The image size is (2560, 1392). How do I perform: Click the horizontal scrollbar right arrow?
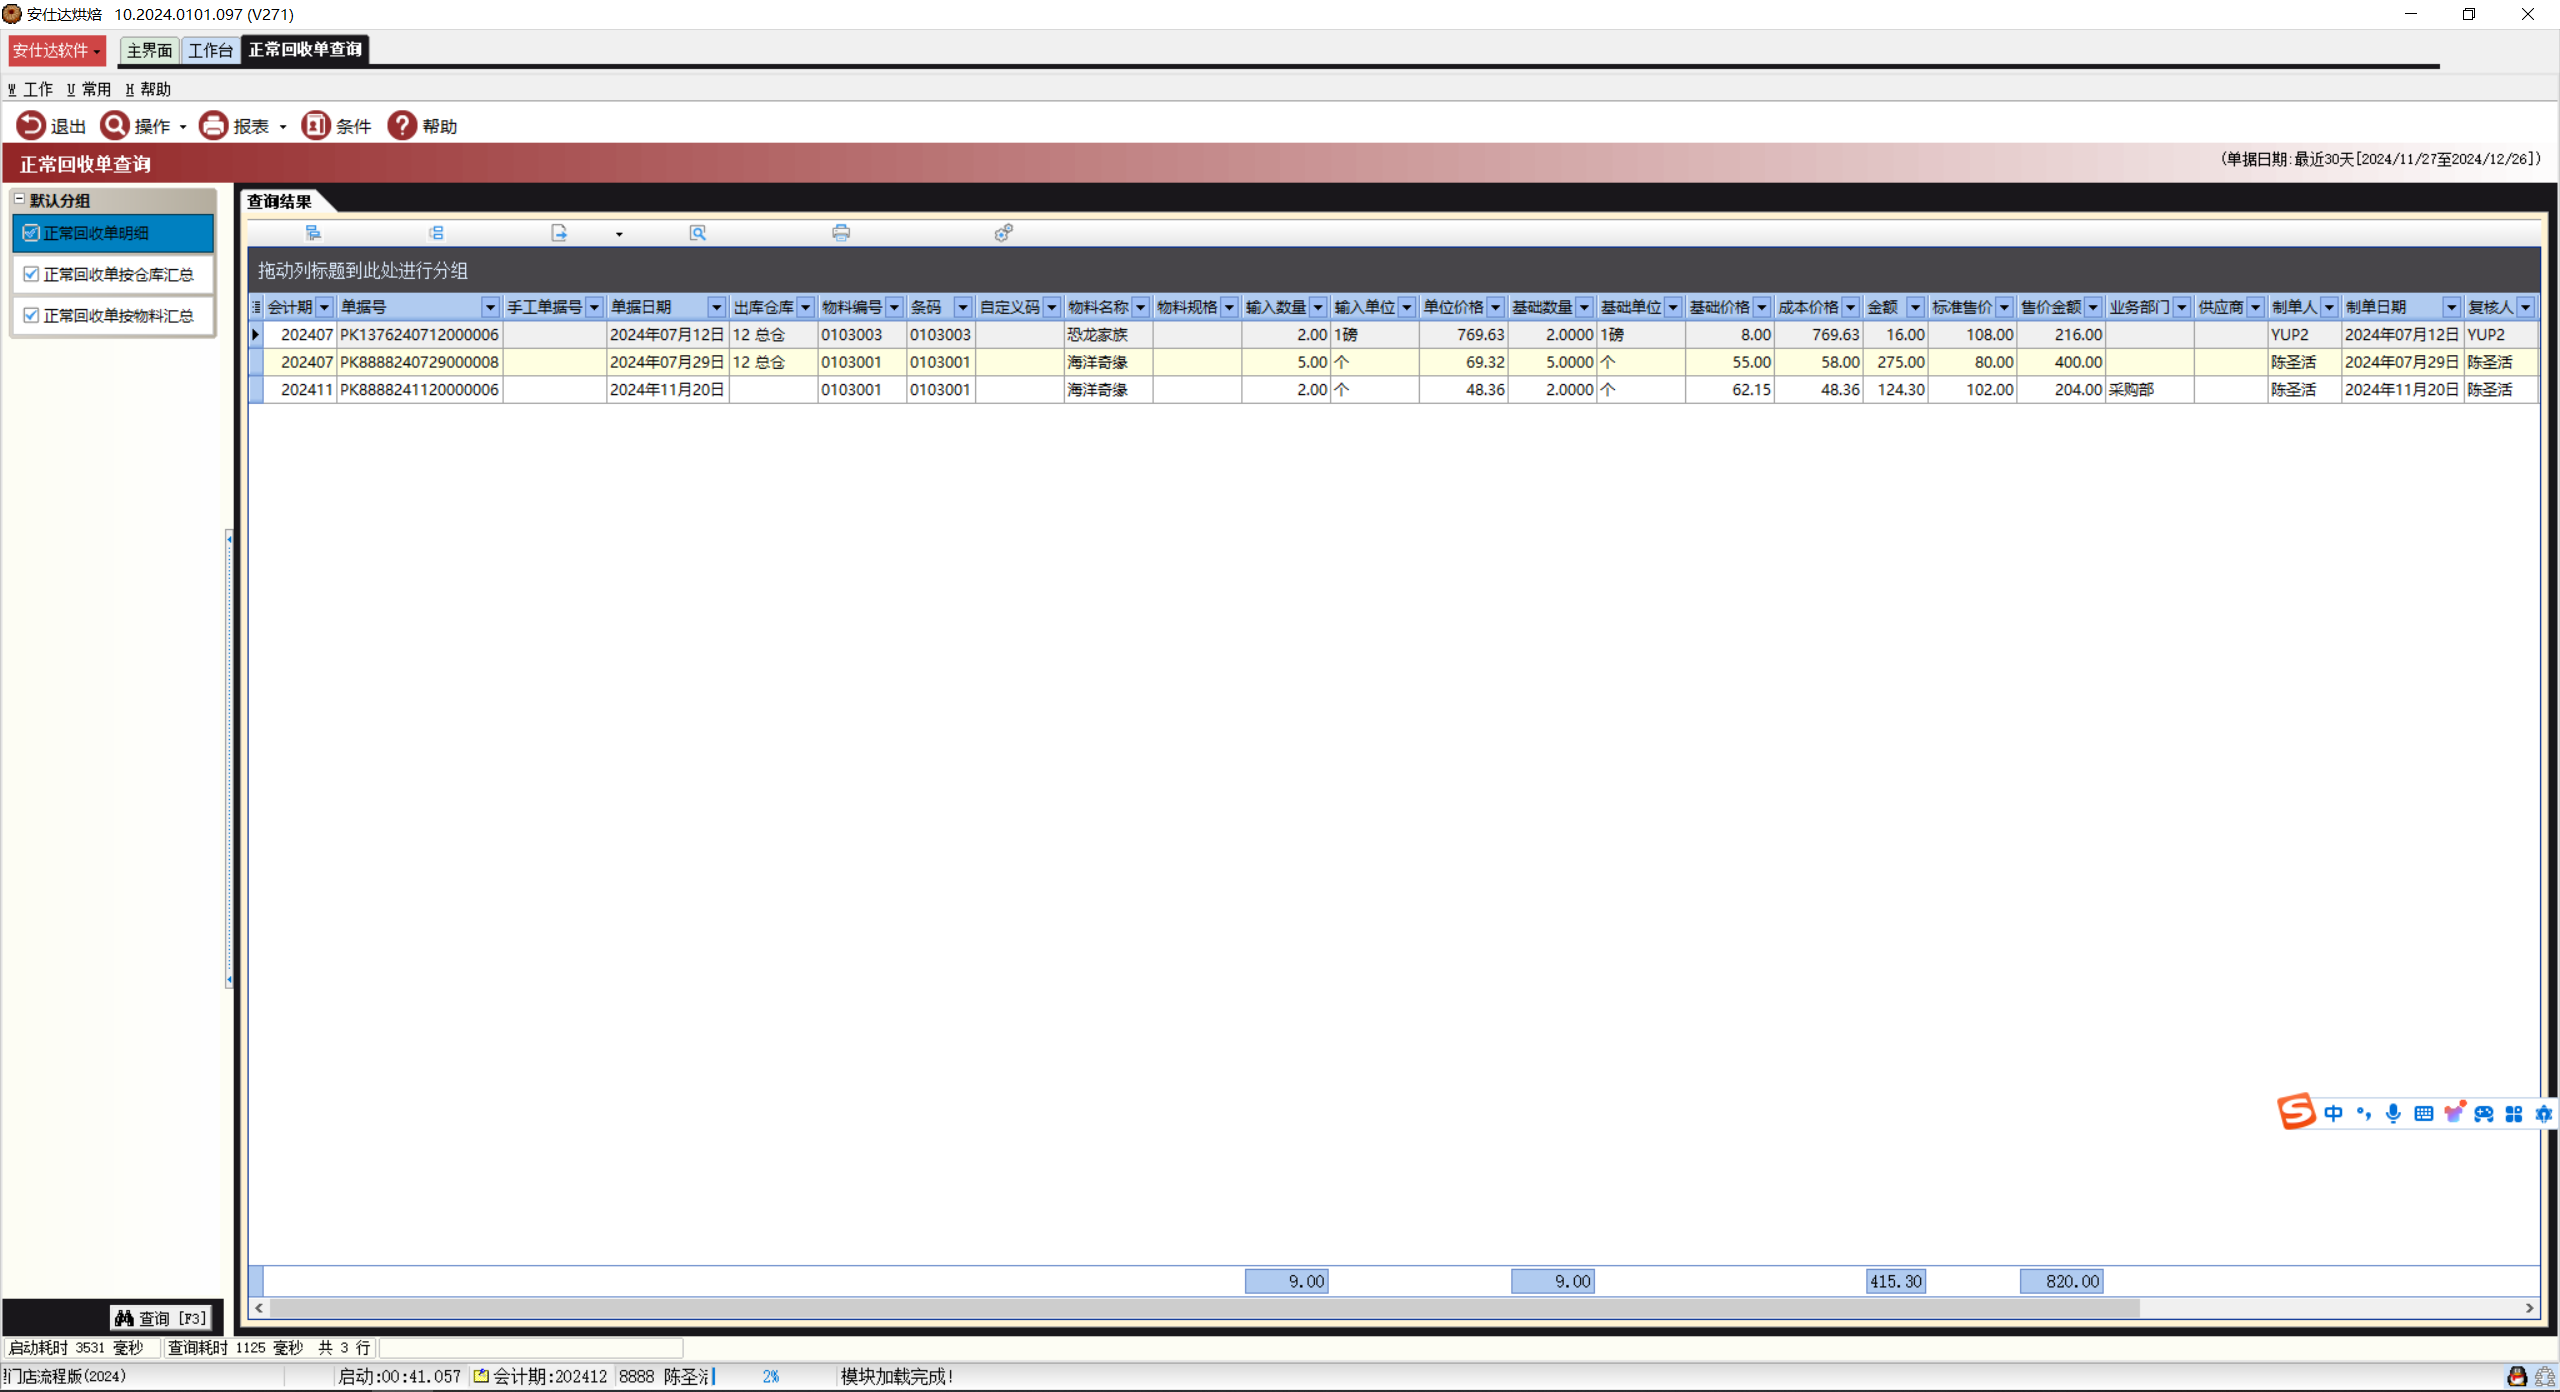pos(2529,1308)
